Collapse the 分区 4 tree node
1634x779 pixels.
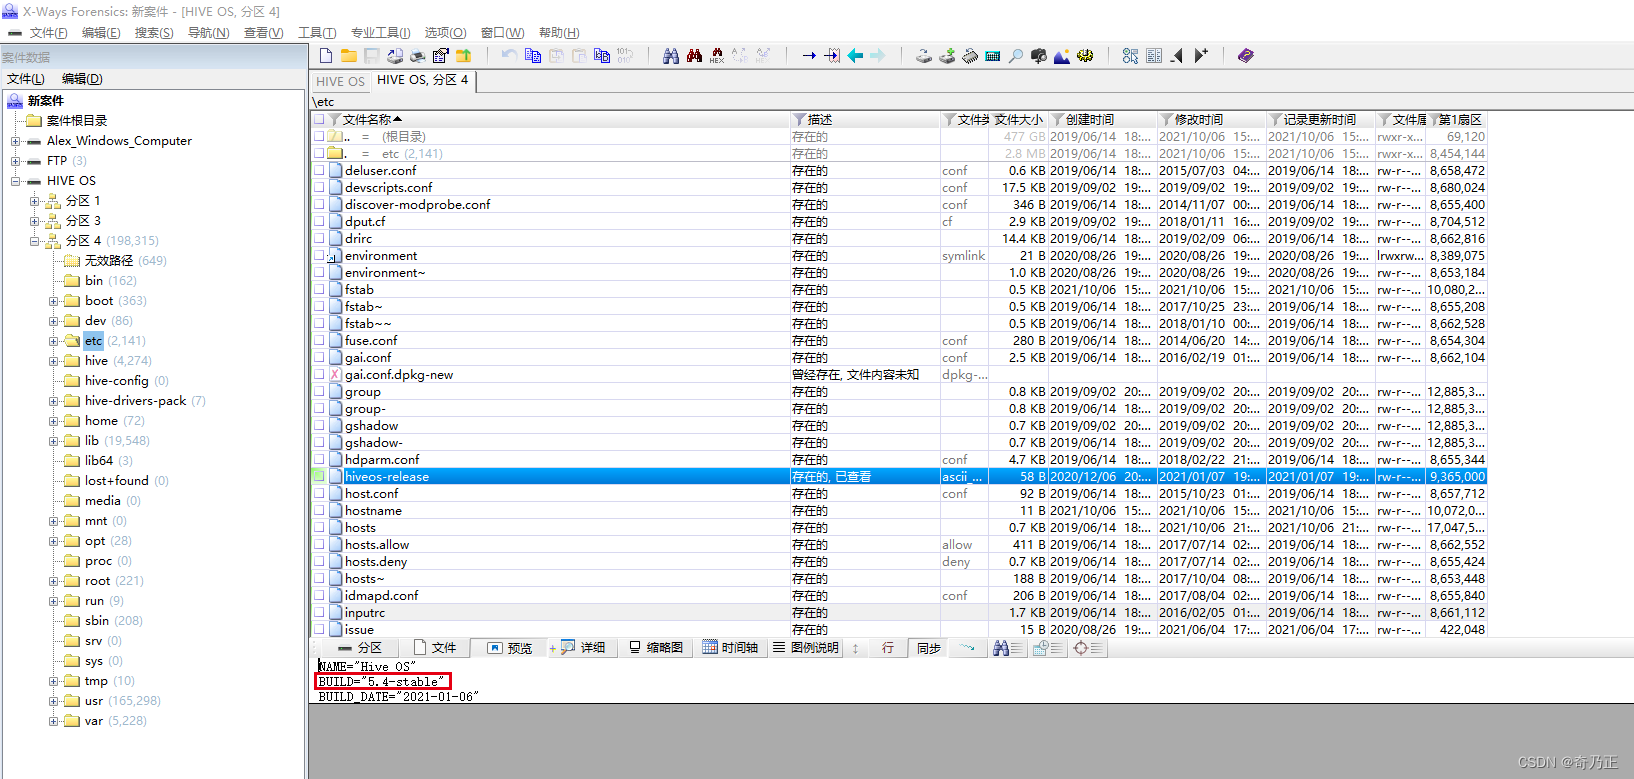(x=35, y=241)
